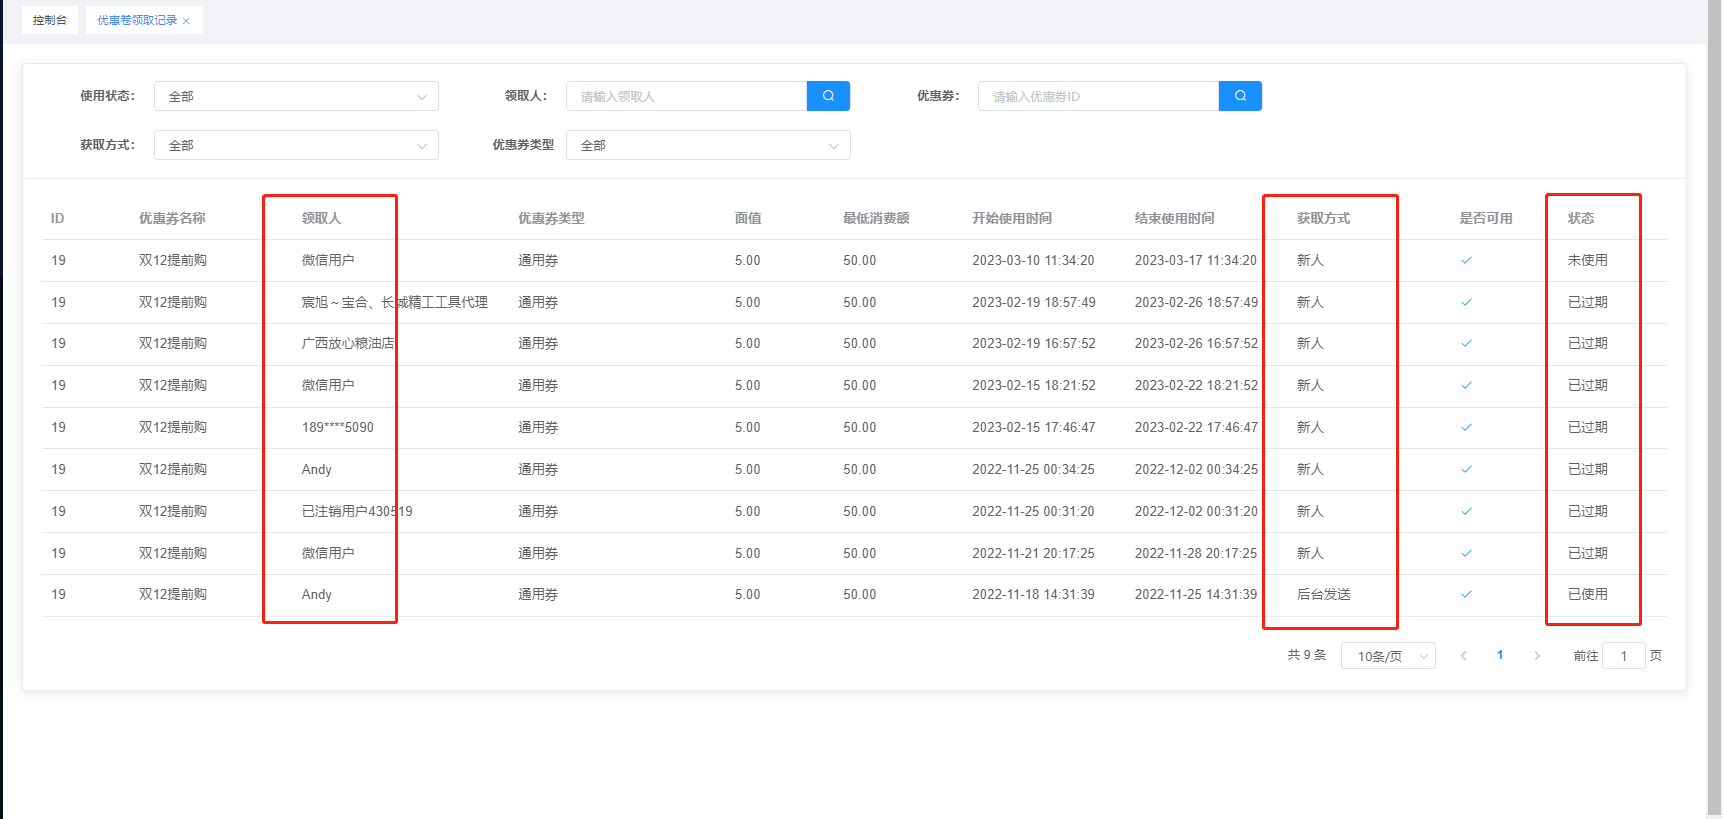Focus the 优惠券 ID input field

coord(1098,97)
